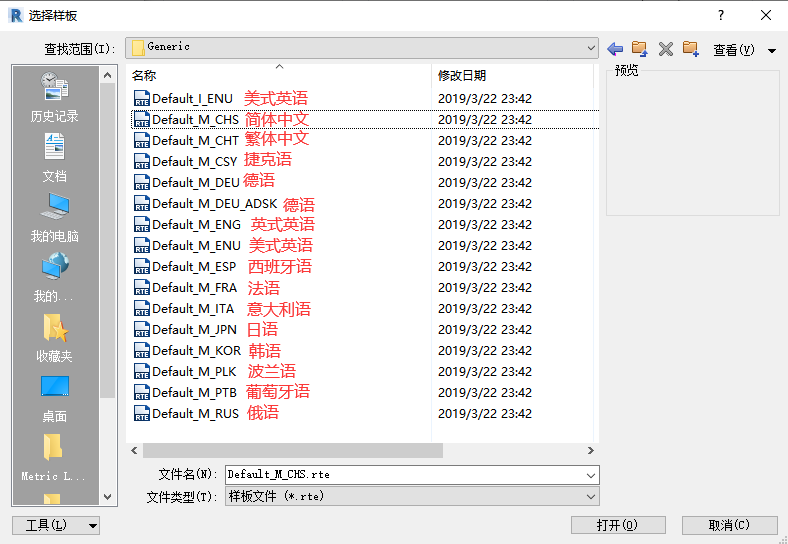Click RTE icon of Default_M_ITA file

(142, 308)
